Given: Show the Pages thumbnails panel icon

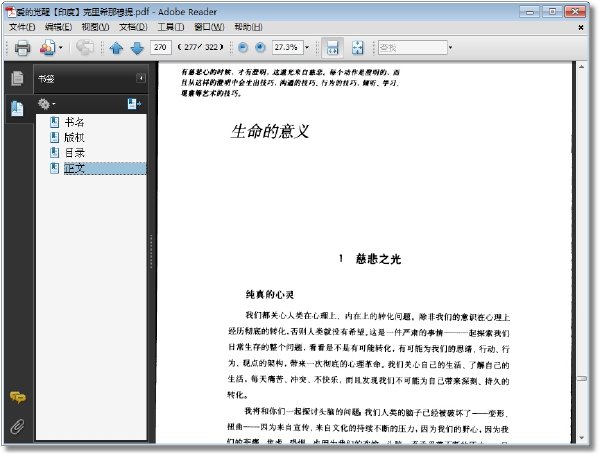Looking at the screenshot, I should [17, 78].
